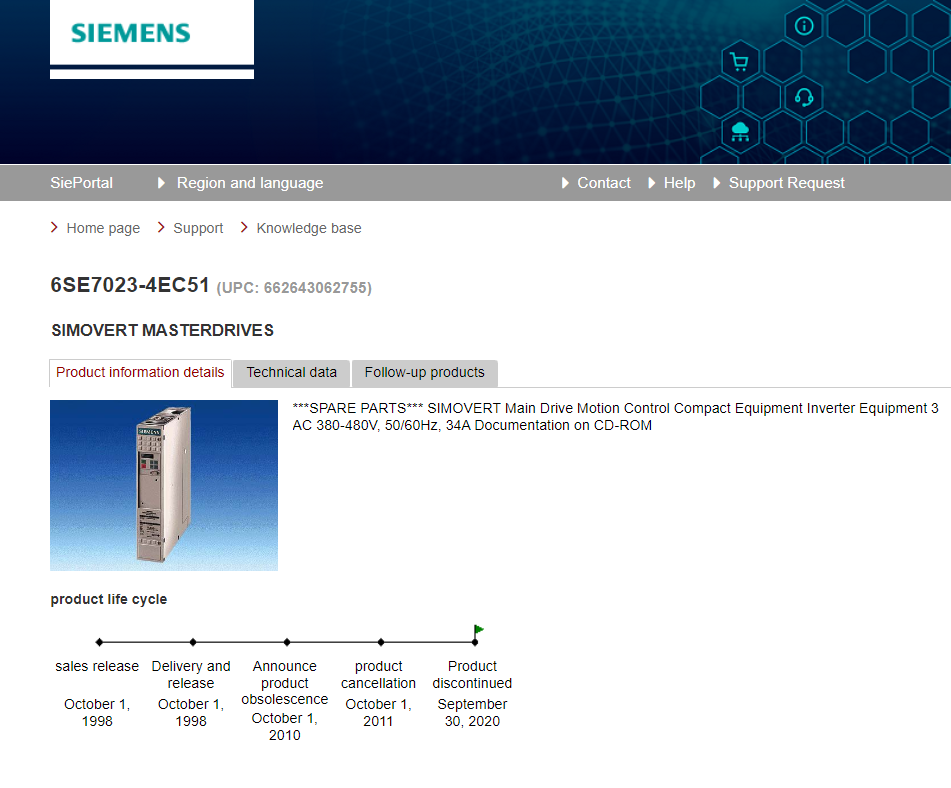Click the arrow beside Support Request
The height and width of the screenshot is (788, 951).
click(717, 183)
